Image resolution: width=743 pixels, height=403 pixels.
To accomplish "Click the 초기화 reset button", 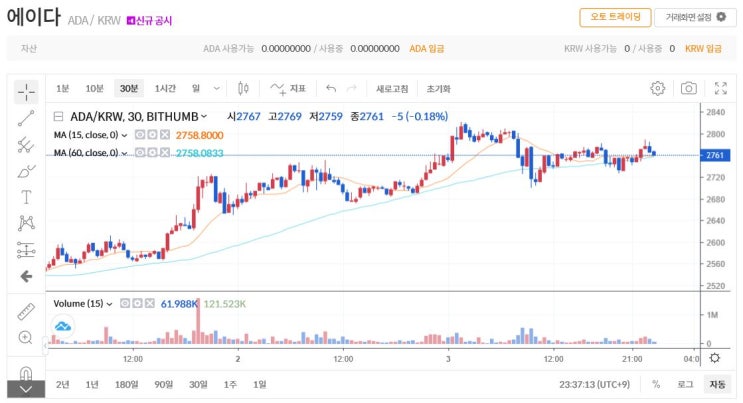I will point(438,89).
